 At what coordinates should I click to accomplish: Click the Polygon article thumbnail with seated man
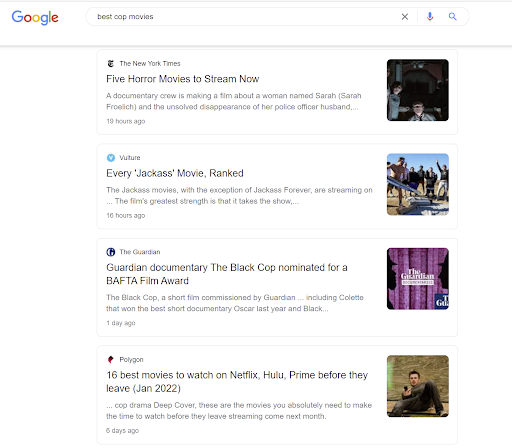pyautogui.click(x=418, y=386)
